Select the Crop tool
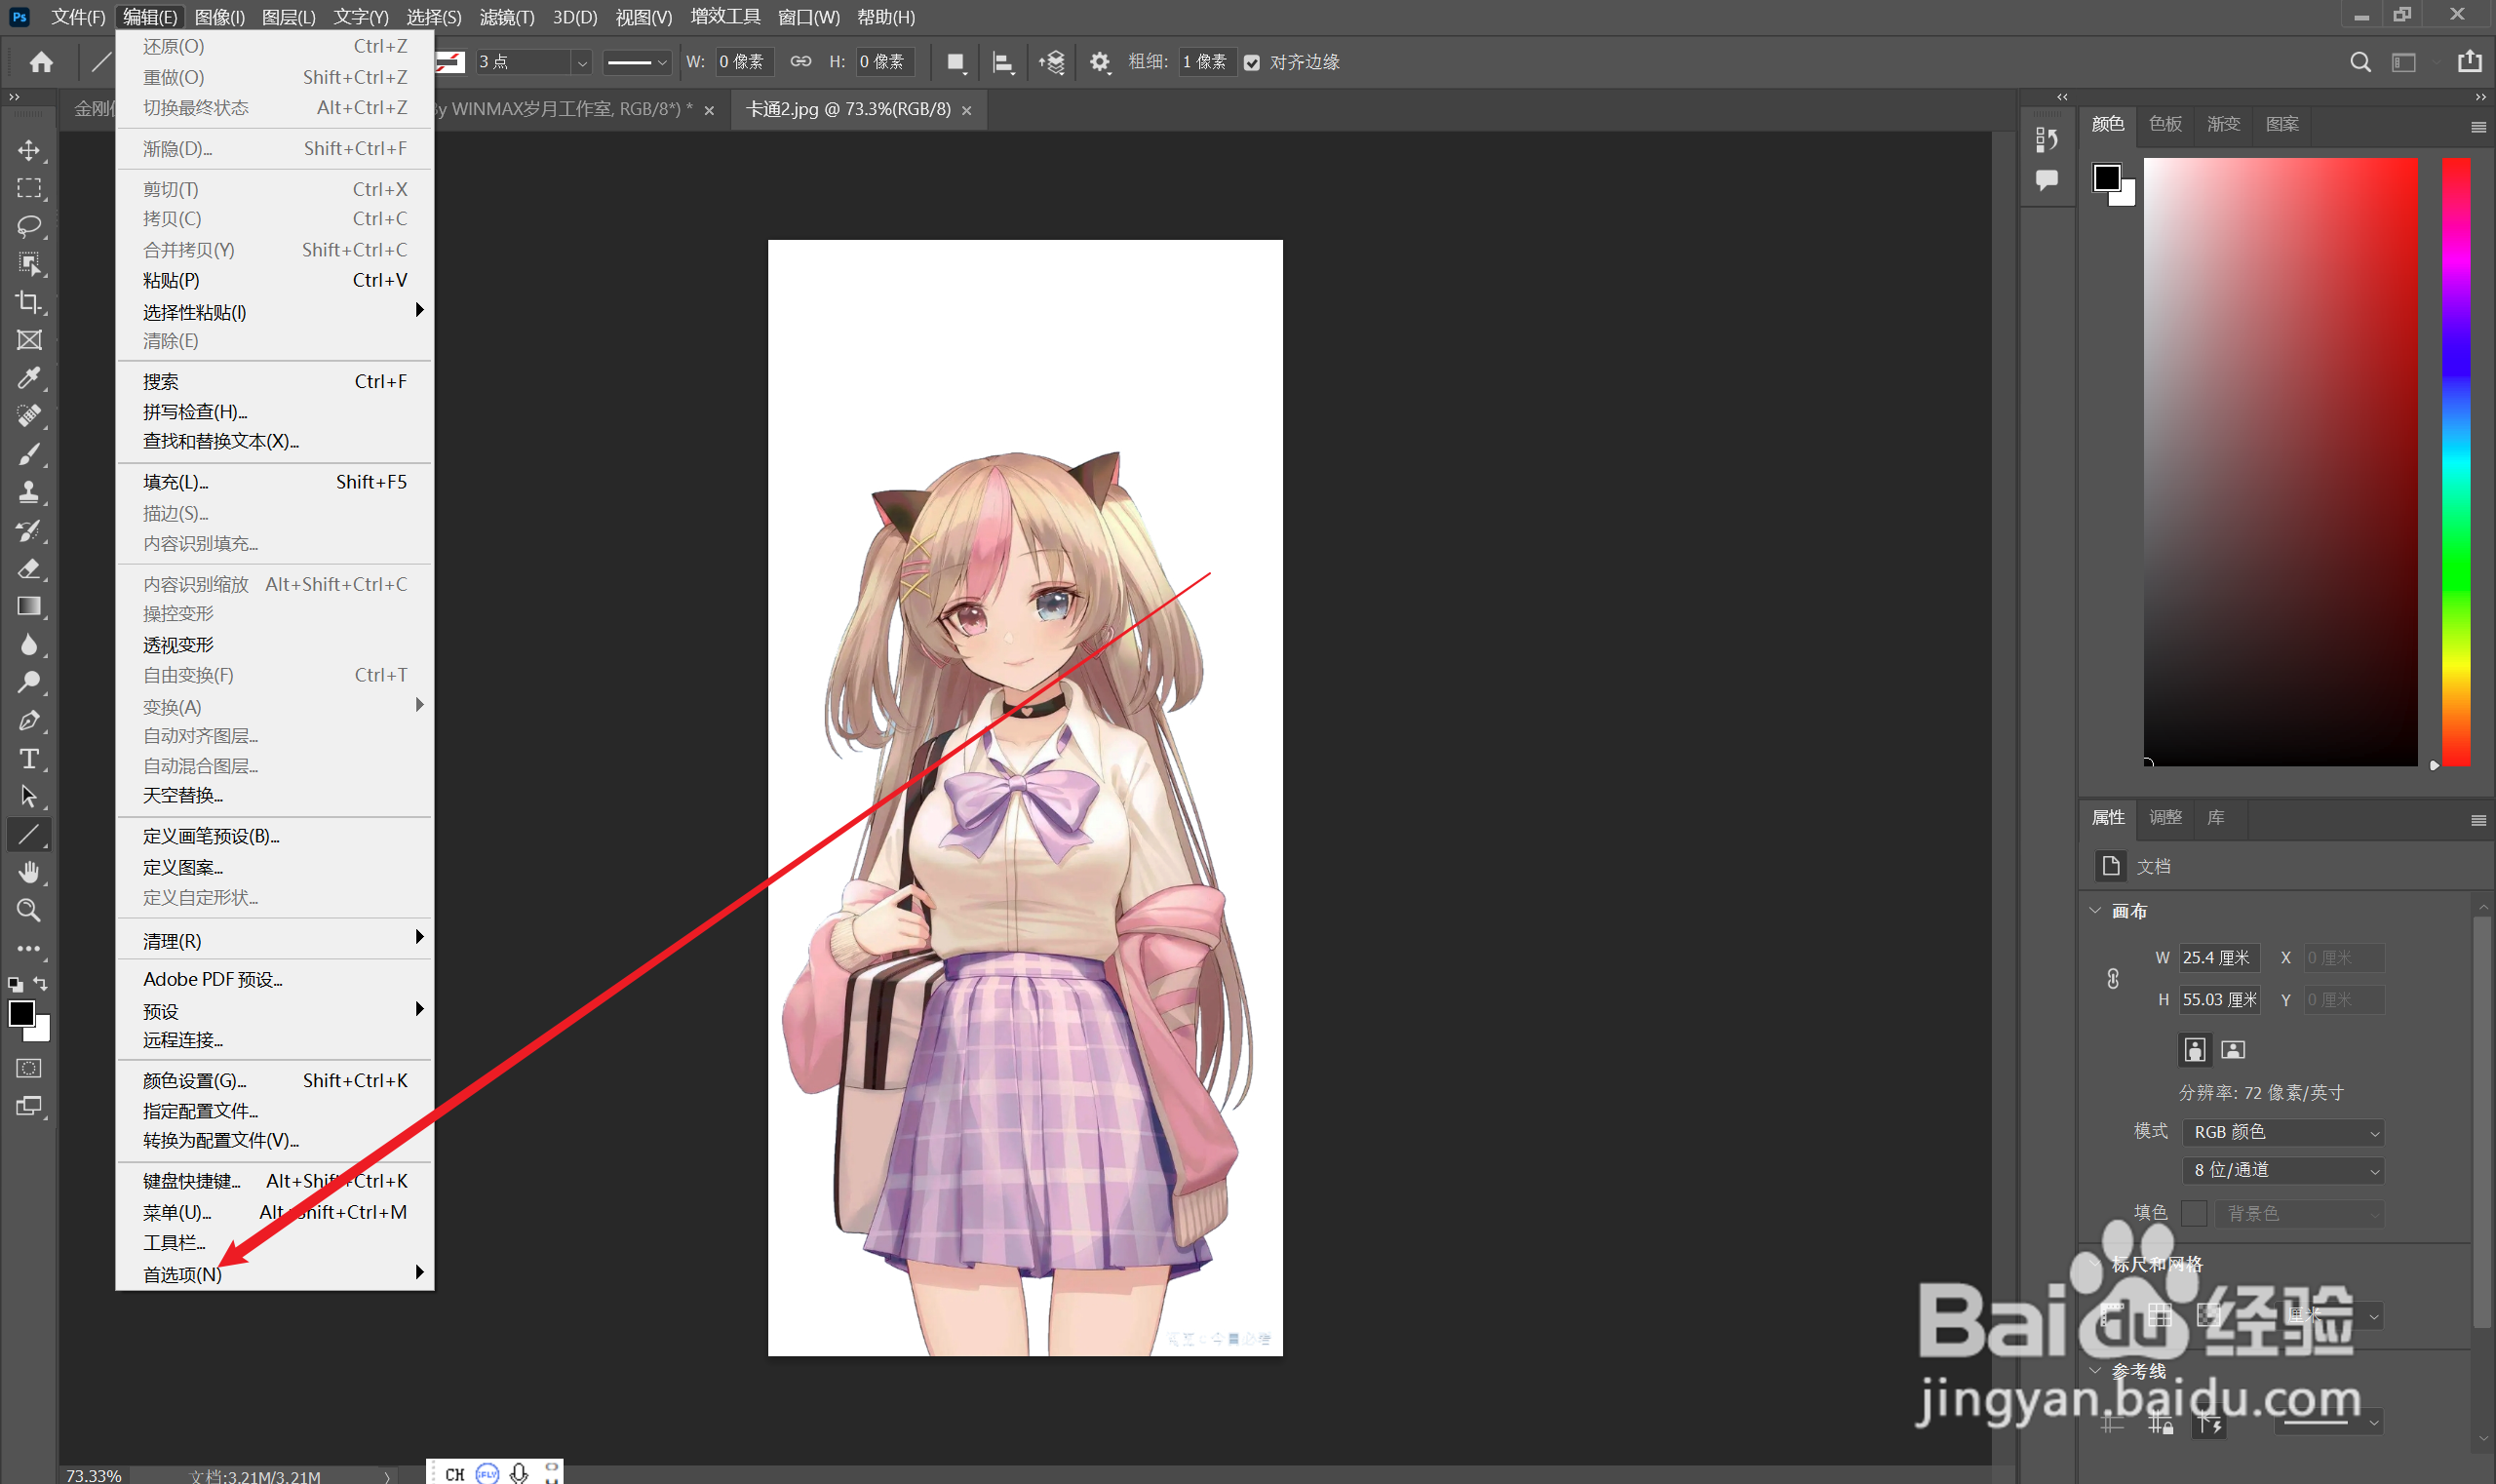This screenshot has width=2496, height=1484. pos(29,302)
